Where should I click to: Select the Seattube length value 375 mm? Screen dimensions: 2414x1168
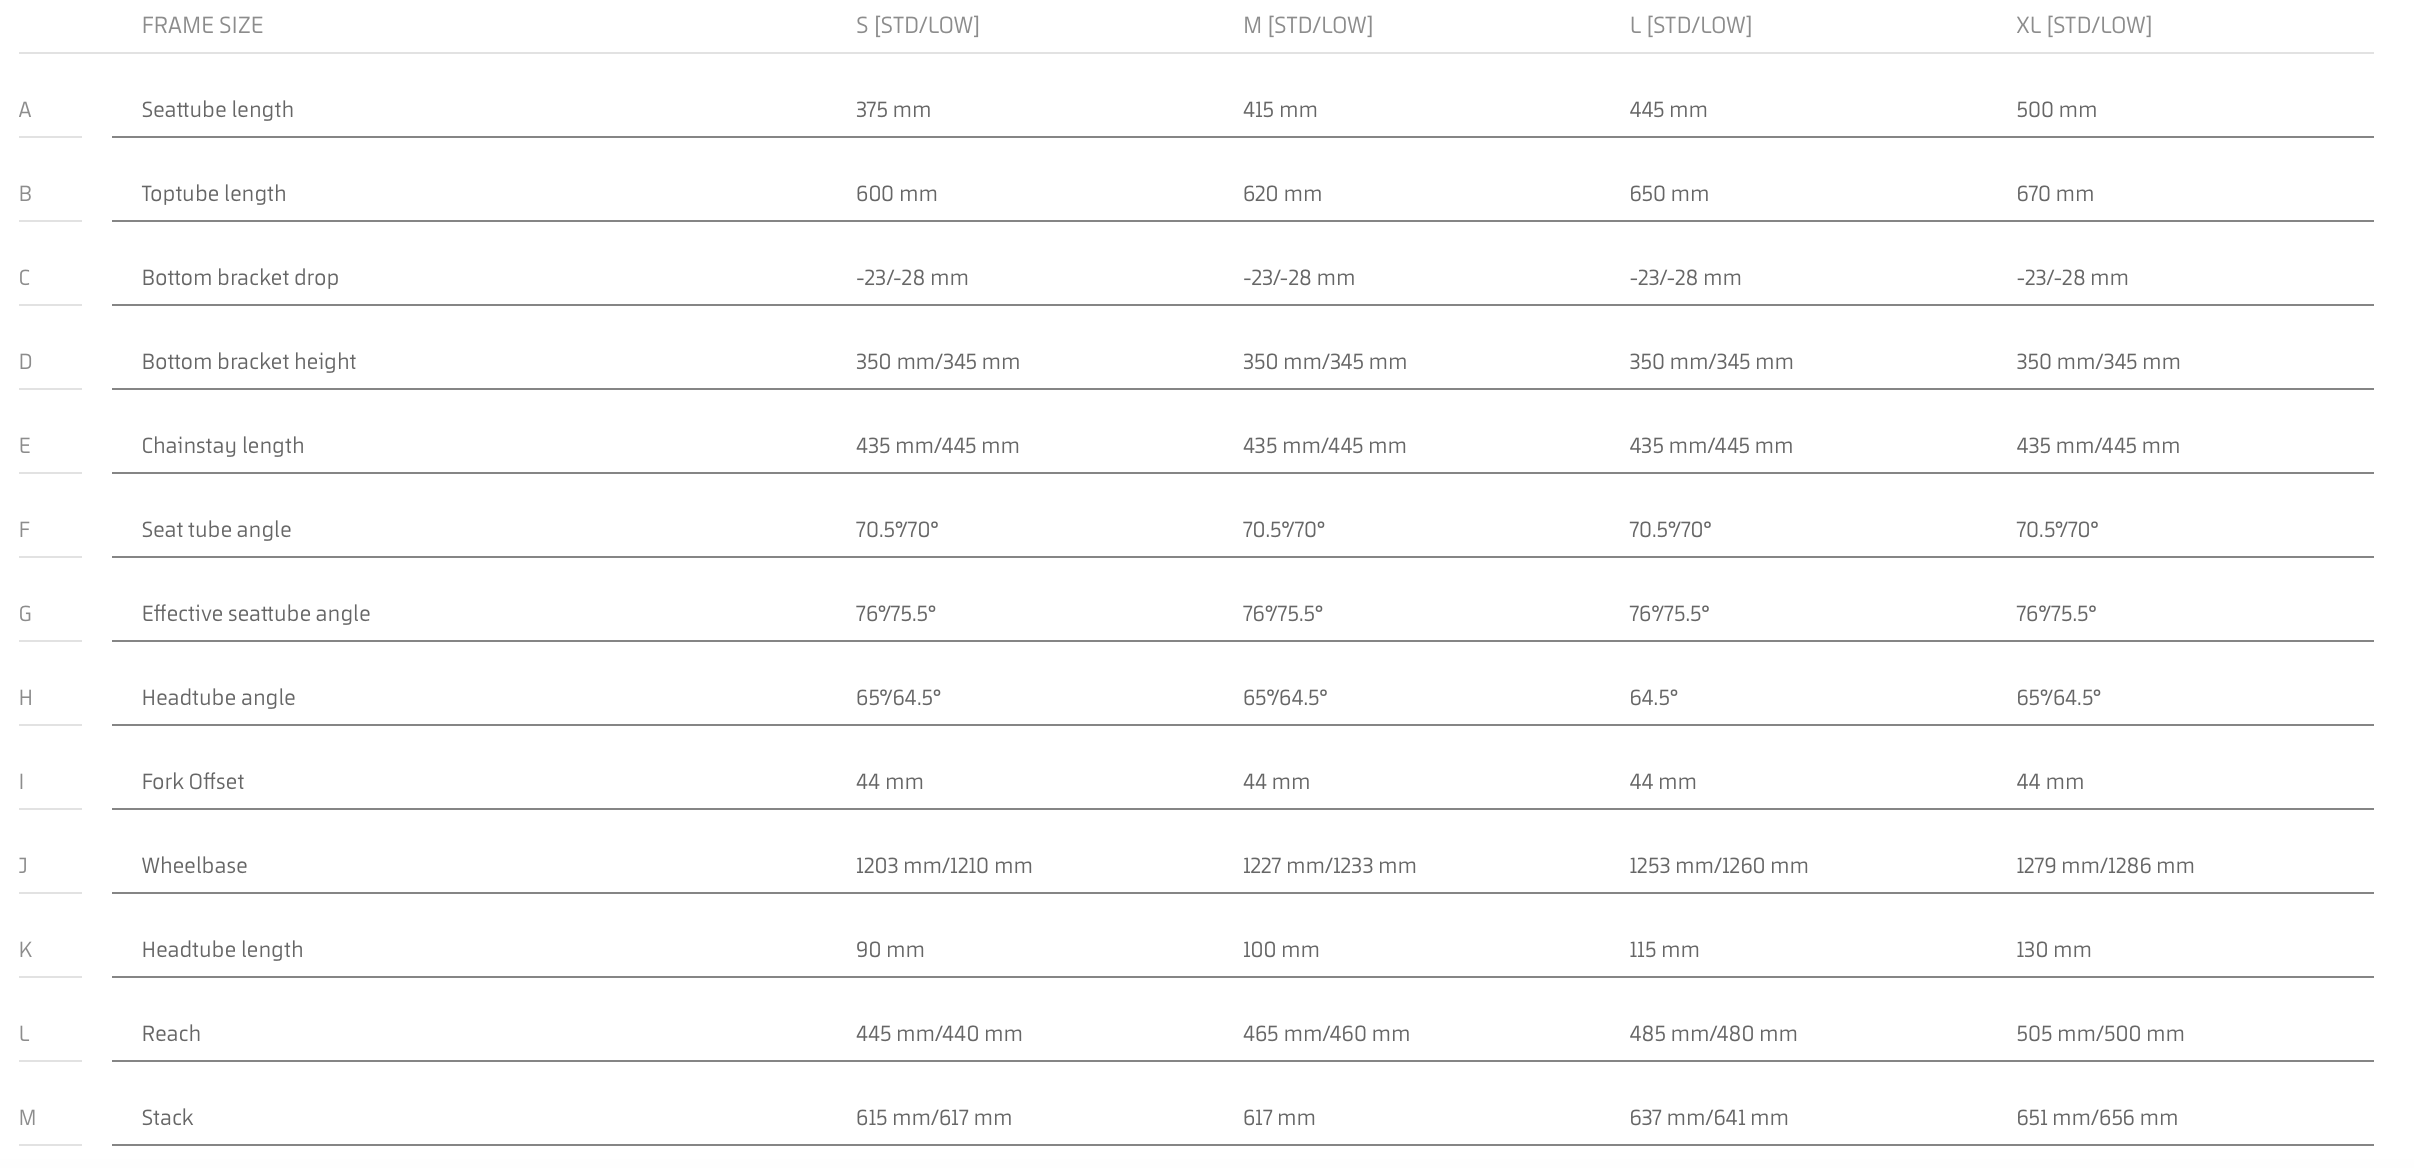tap(893, 110)
